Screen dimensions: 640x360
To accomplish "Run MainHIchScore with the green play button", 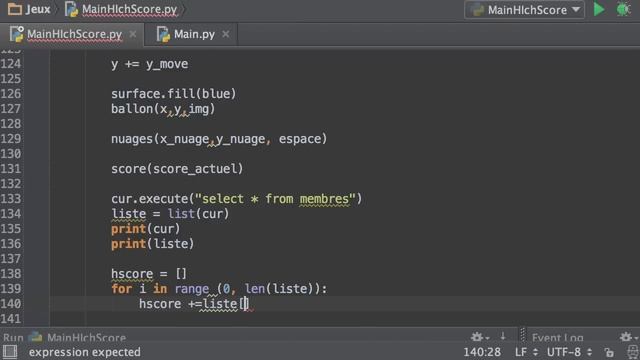I will [x=599, y=9].
